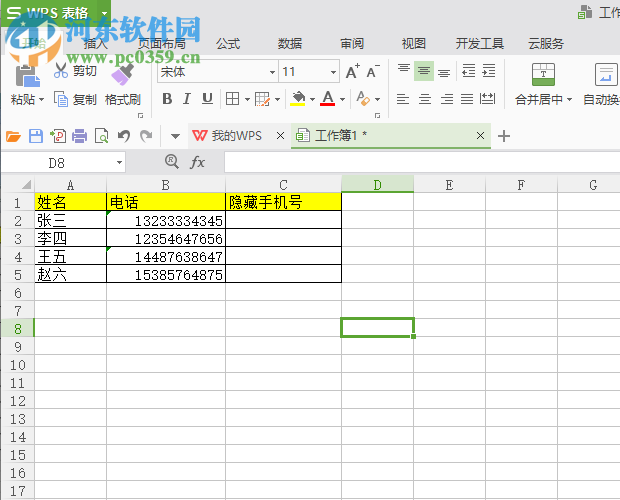This screenshot has width=620, height=500.
Task: Open the font size dropdown 11
Action: (333, 72)
